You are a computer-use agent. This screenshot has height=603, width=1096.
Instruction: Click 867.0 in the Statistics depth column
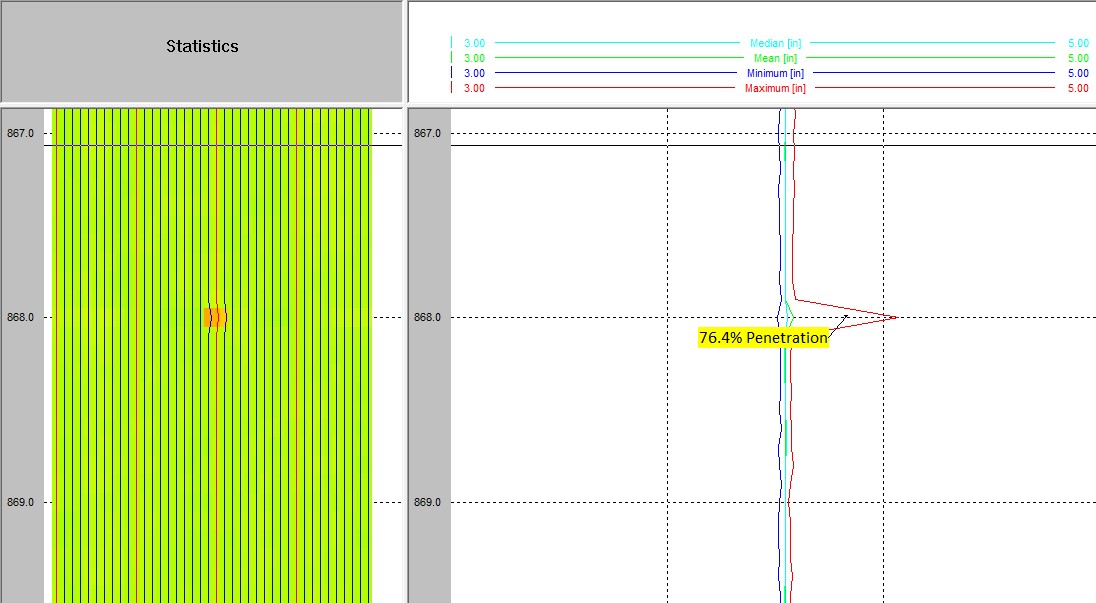tap(21, 133)
